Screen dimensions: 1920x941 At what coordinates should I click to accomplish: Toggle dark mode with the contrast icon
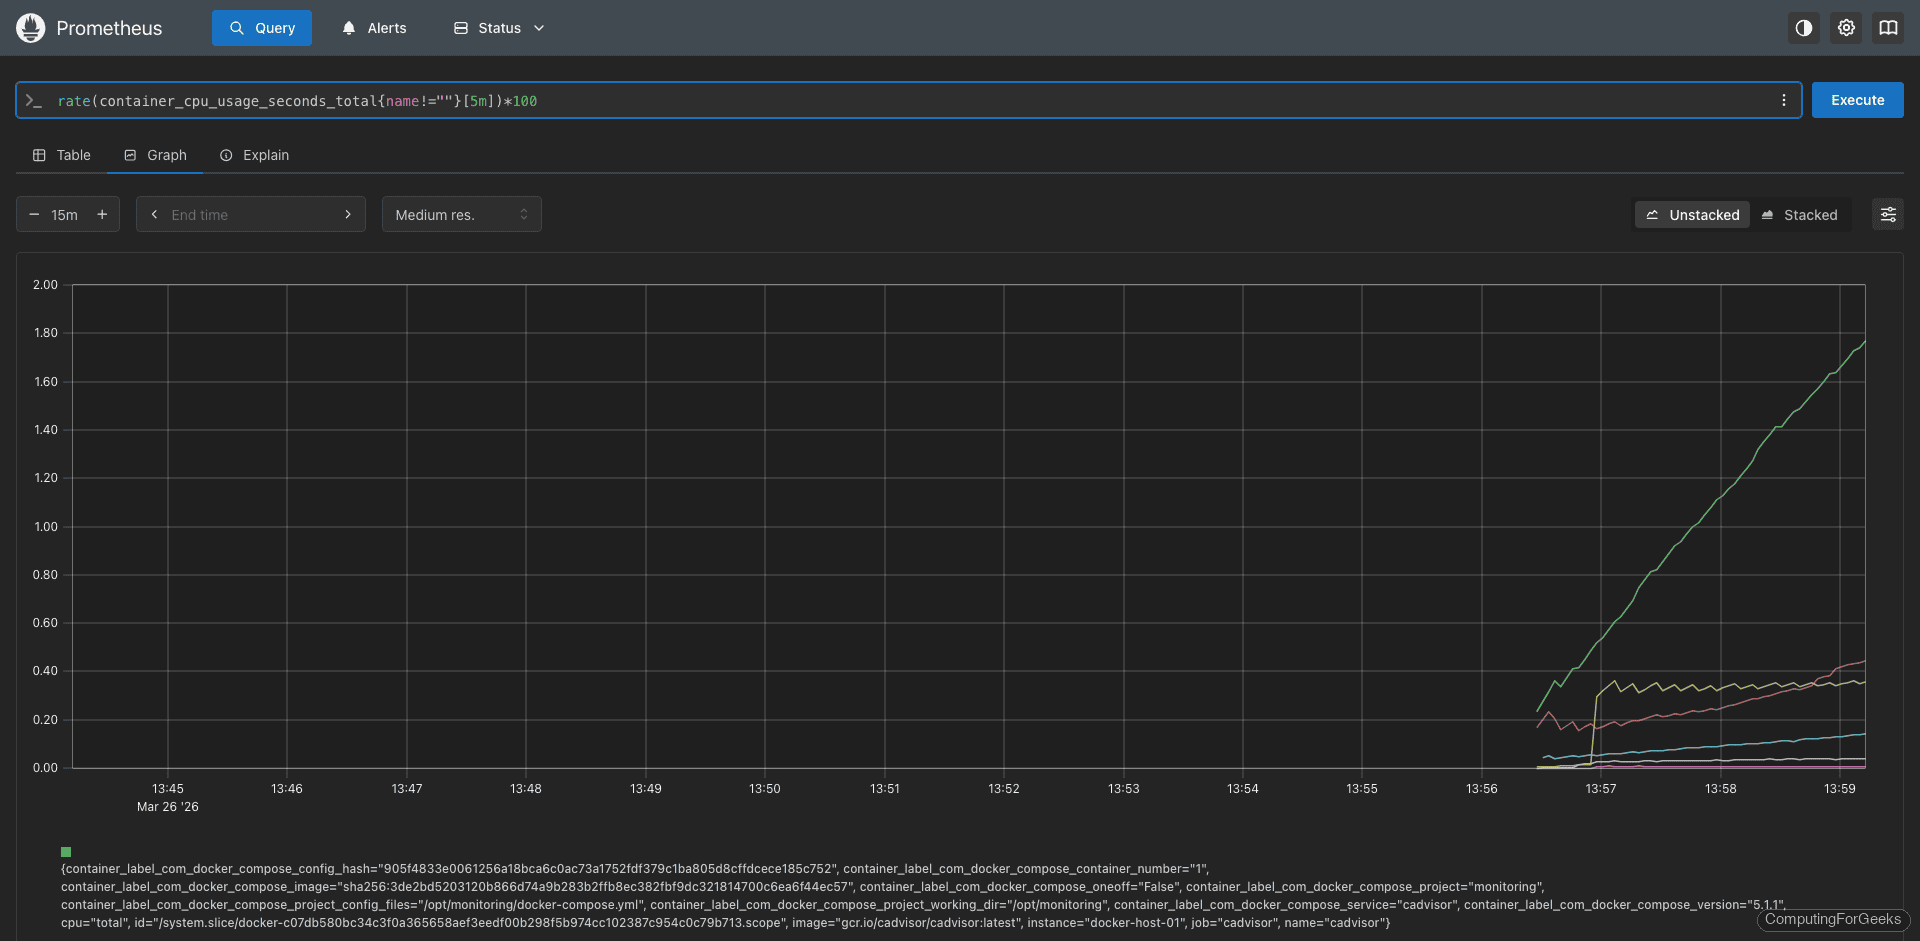[x=1803, y=28]
